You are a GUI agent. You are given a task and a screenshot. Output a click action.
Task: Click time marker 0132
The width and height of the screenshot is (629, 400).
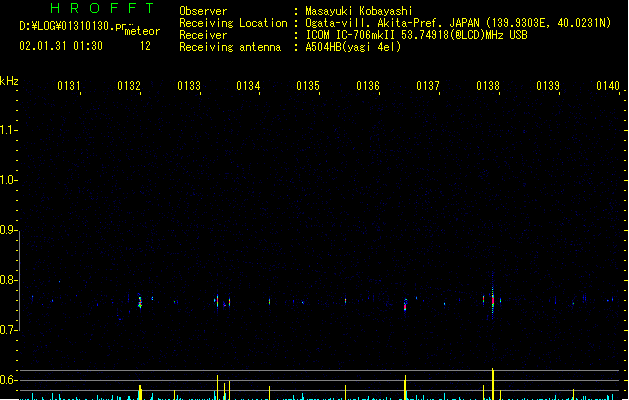pos(129,86)
